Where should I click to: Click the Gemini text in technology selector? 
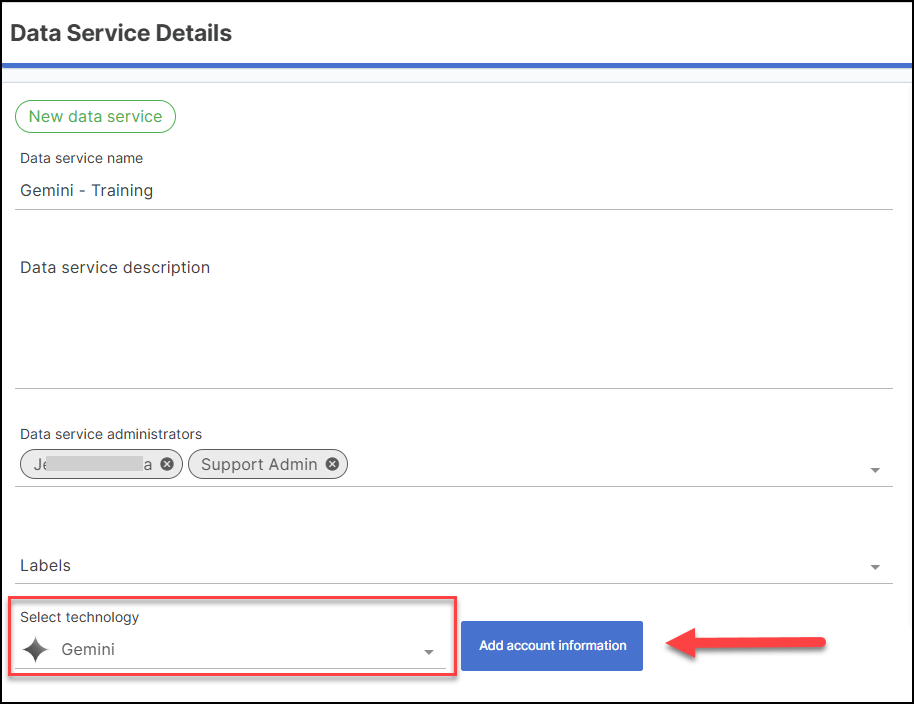tap(88, 650)
